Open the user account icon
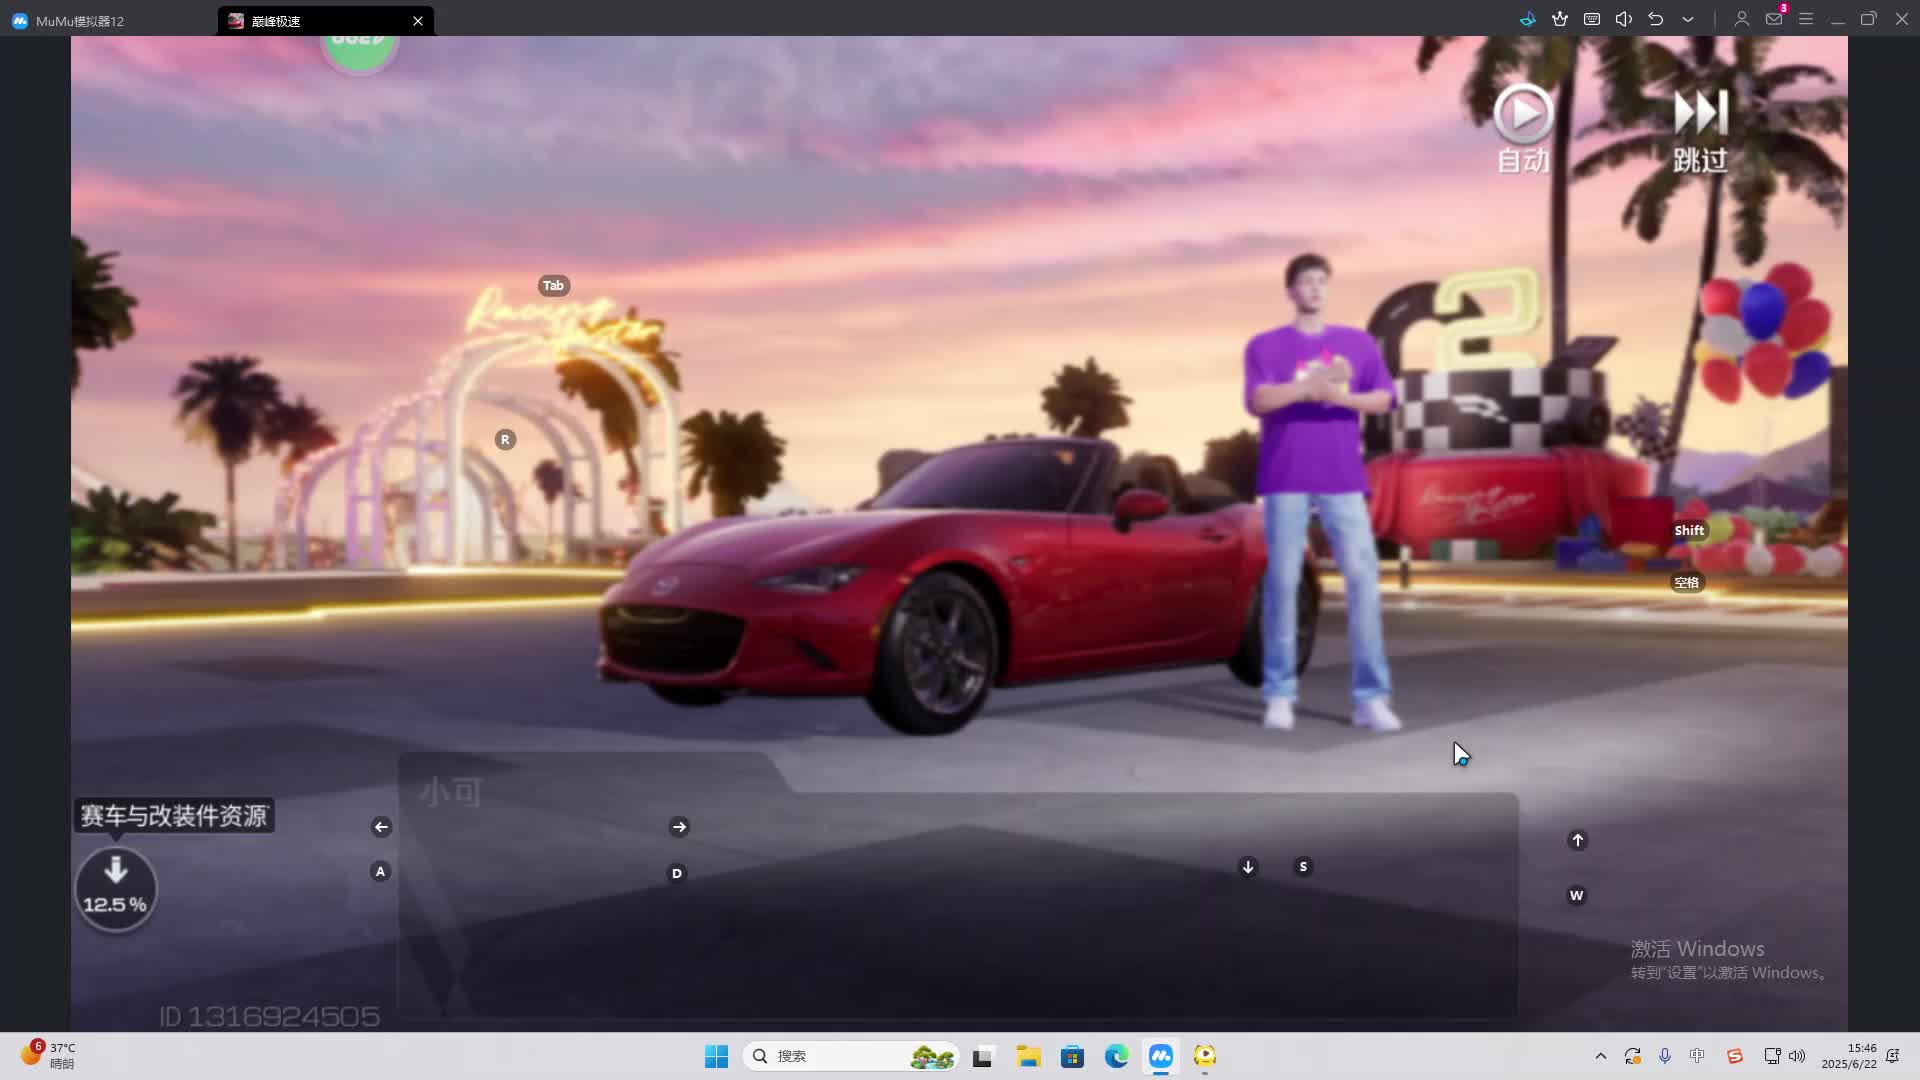The image size is (1920, 1080). pos(1741,19)
